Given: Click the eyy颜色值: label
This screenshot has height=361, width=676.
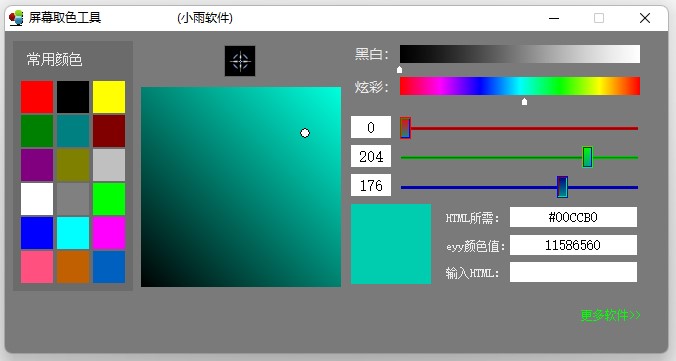Looking at the screenshot, I should [476, 246].
